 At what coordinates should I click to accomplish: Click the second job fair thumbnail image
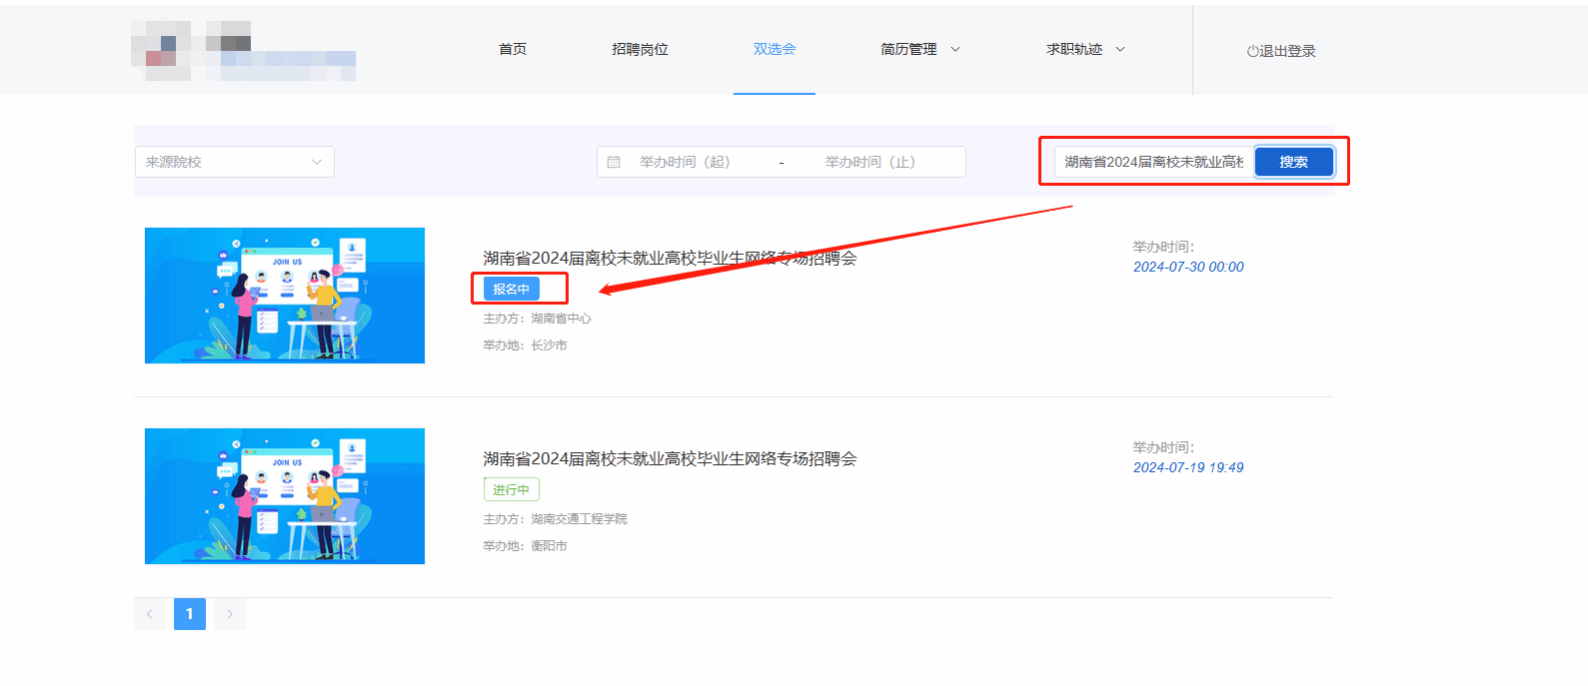pyautogui.click(x=285, y=496)
